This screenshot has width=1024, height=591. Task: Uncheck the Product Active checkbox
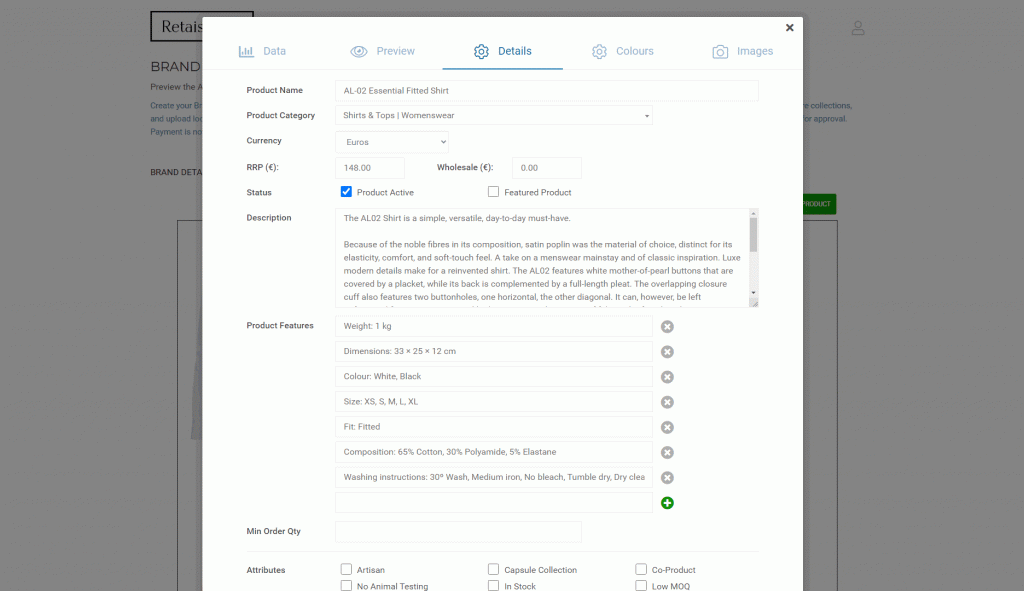(x=346, y=191)
